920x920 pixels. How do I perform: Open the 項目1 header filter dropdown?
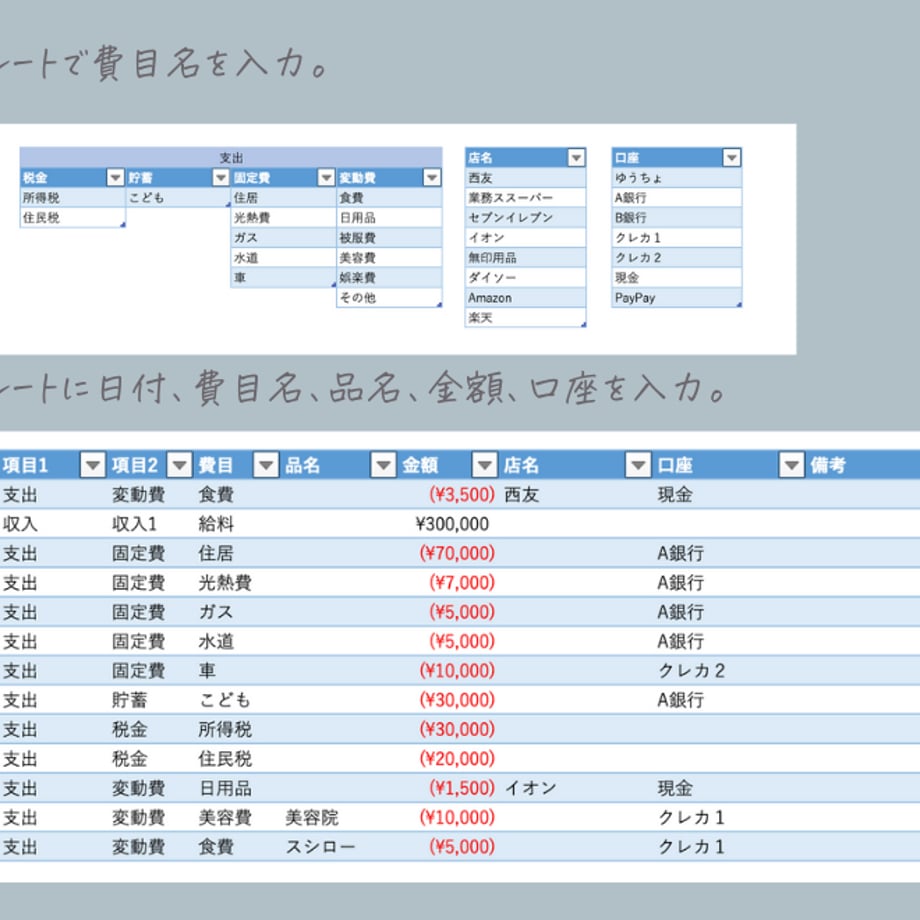[x=92, y=465]
